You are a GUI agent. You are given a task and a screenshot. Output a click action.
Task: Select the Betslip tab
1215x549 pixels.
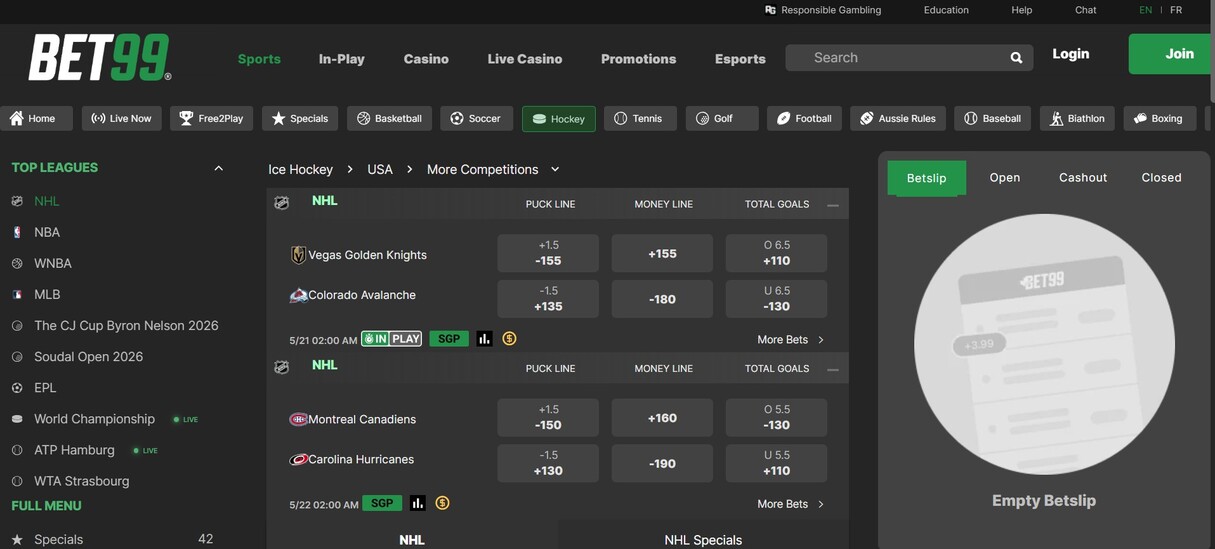click(927, 178)
